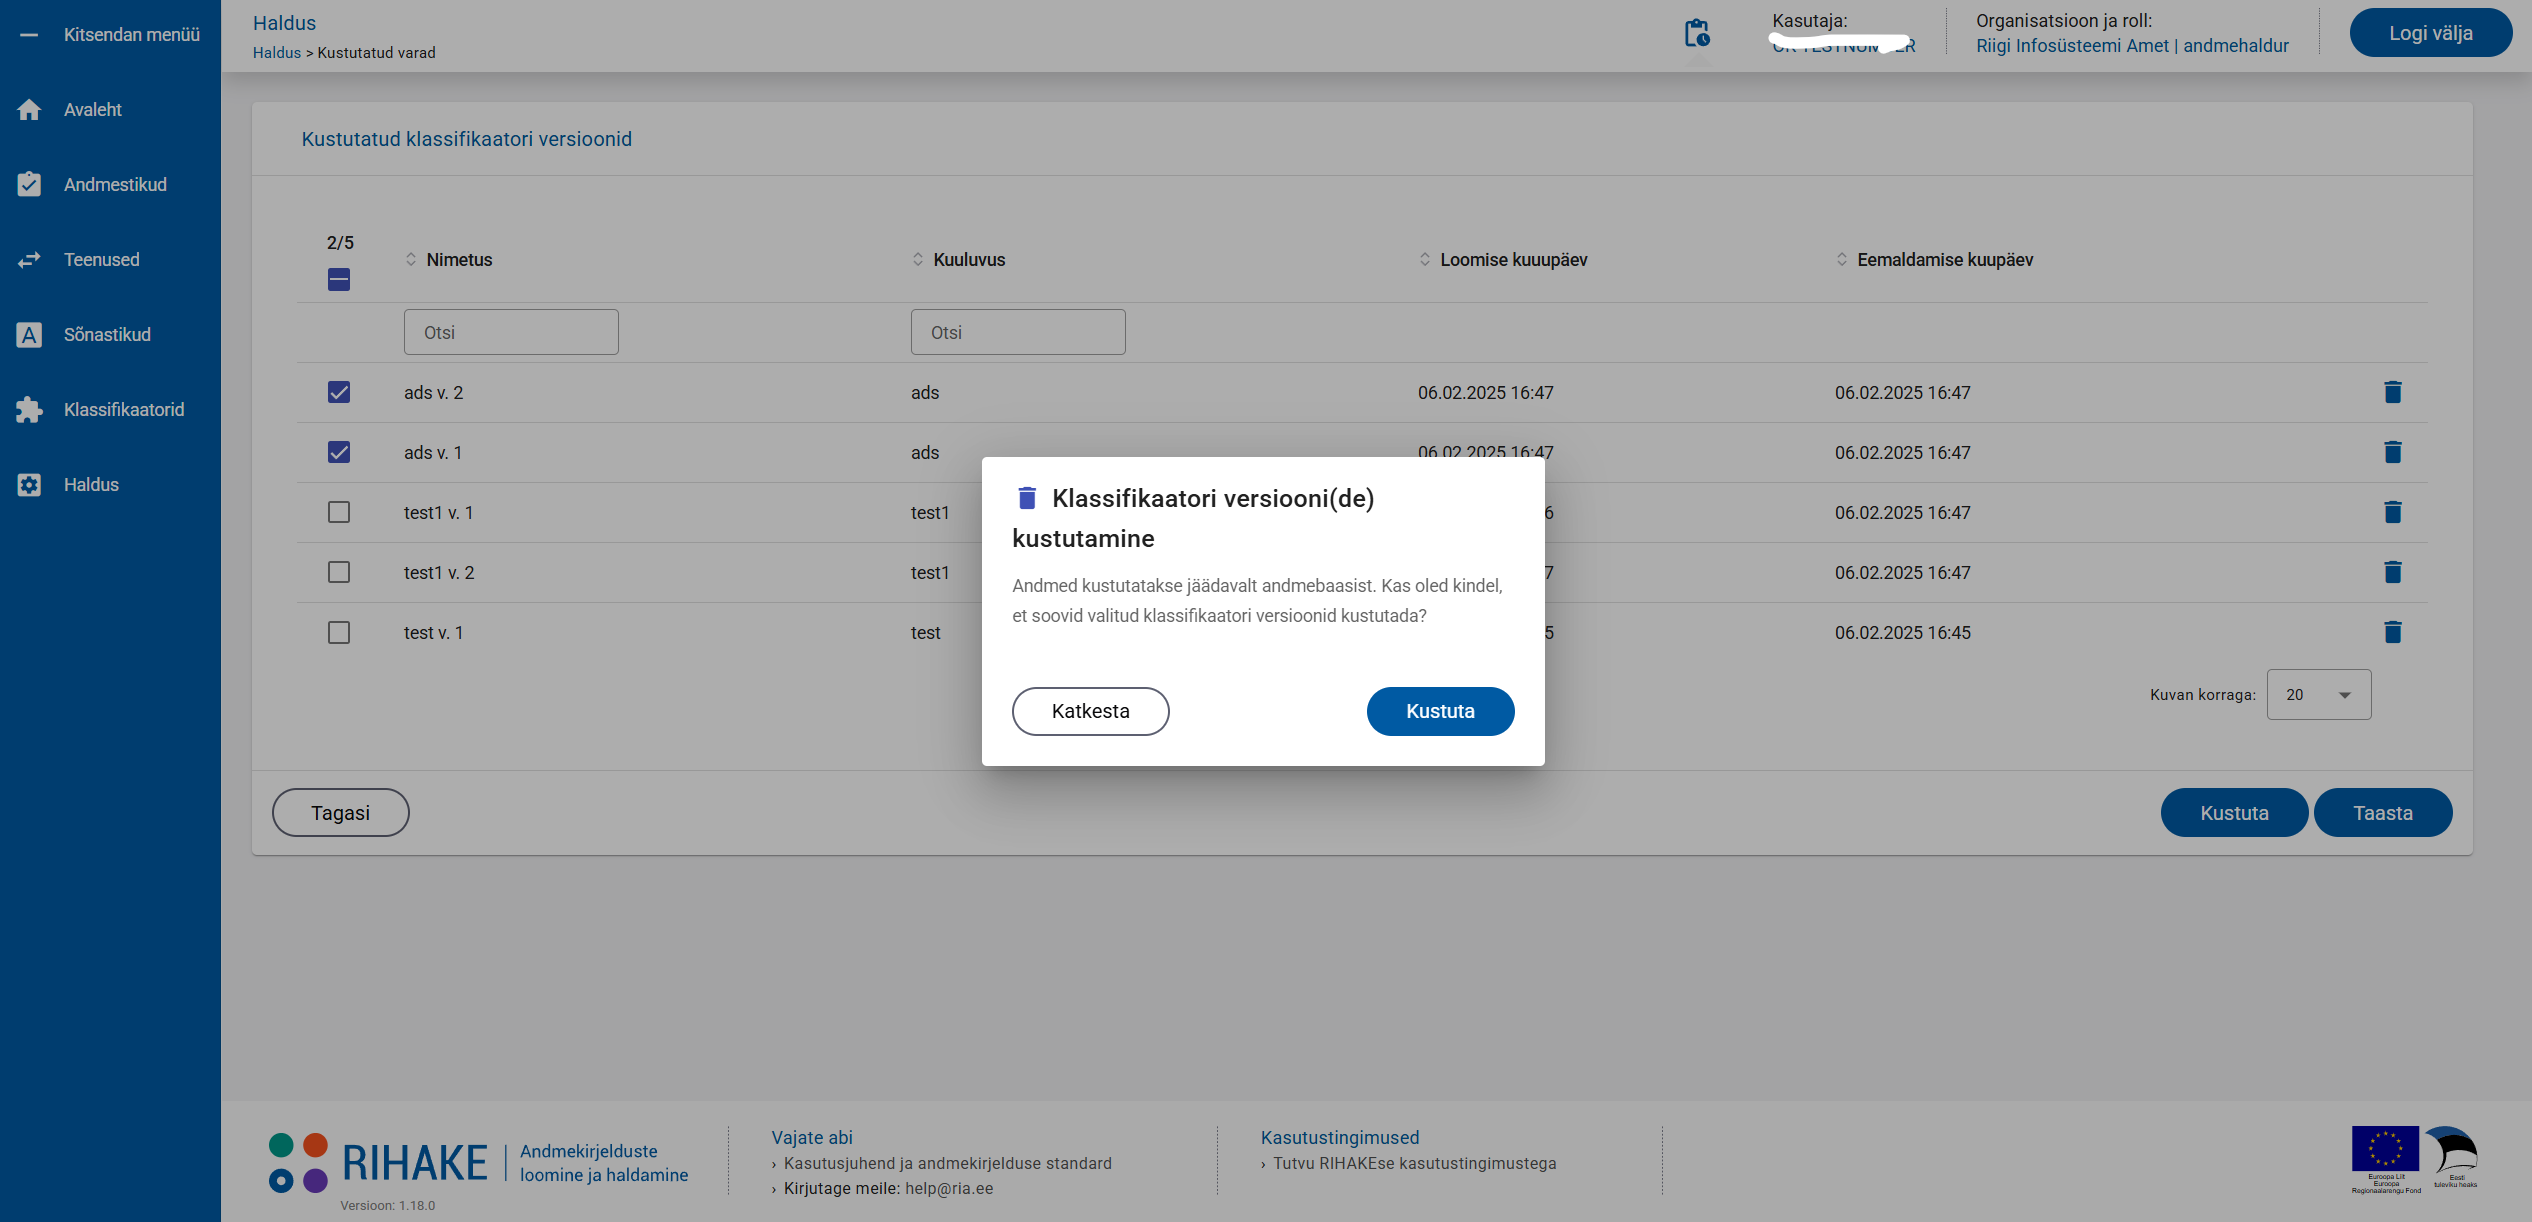Image resolution: width=2532 pixels, height=1222 pixels.
Task: Toggle the select-all header checkbox
Action: click(x=339, y=280)
